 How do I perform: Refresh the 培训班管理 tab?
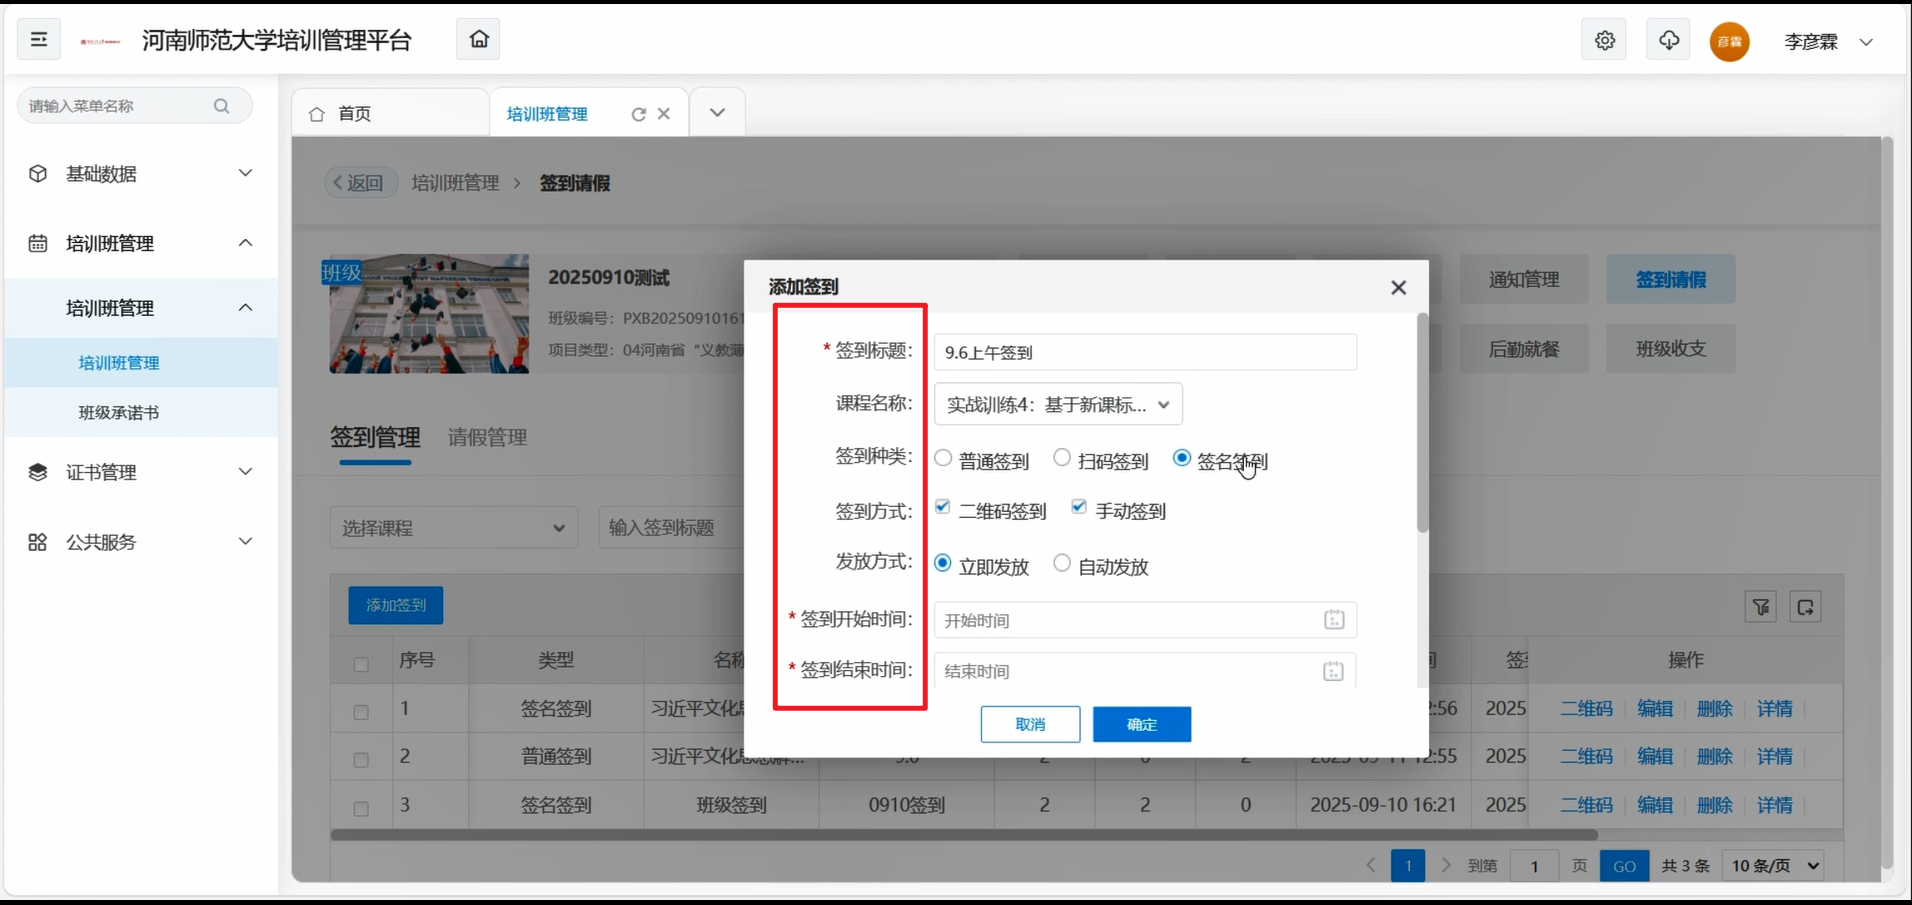click(x=638, y=114)
